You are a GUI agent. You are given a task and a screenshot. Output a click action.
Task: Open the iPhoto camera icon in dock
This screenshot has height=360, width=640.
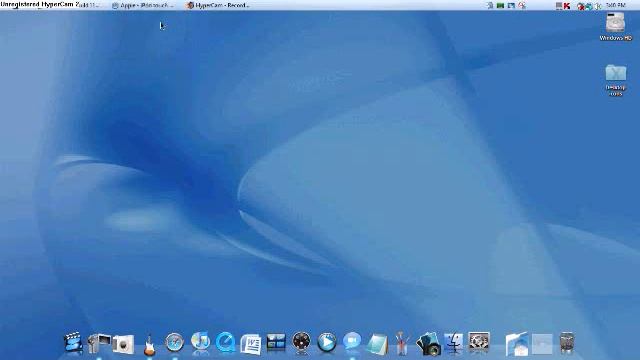pyautogui.click(x=123, y=344)
